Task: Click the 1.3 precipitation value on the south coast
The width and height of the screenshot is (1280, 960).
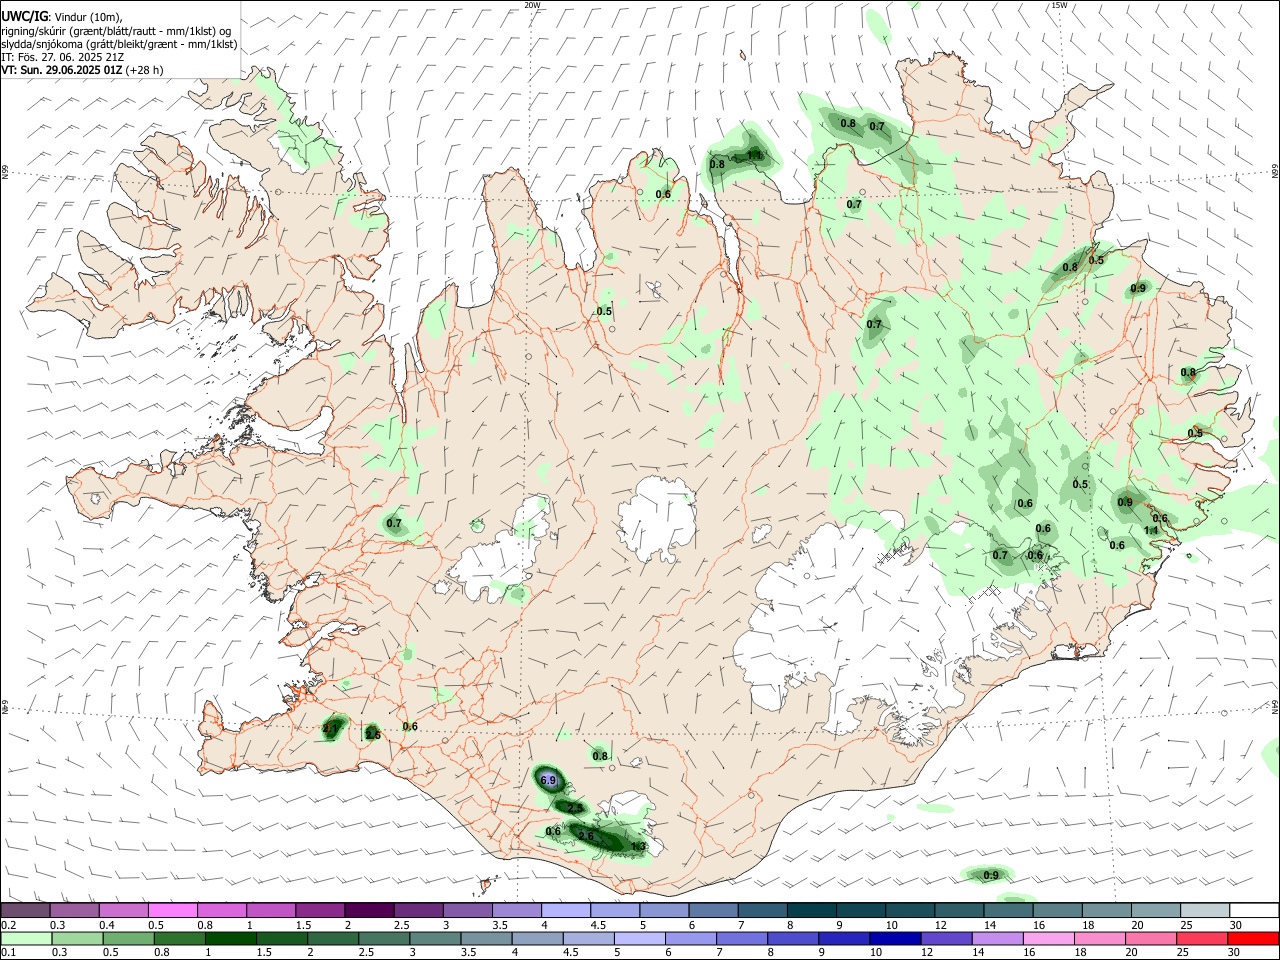Action: pos(639,847)
